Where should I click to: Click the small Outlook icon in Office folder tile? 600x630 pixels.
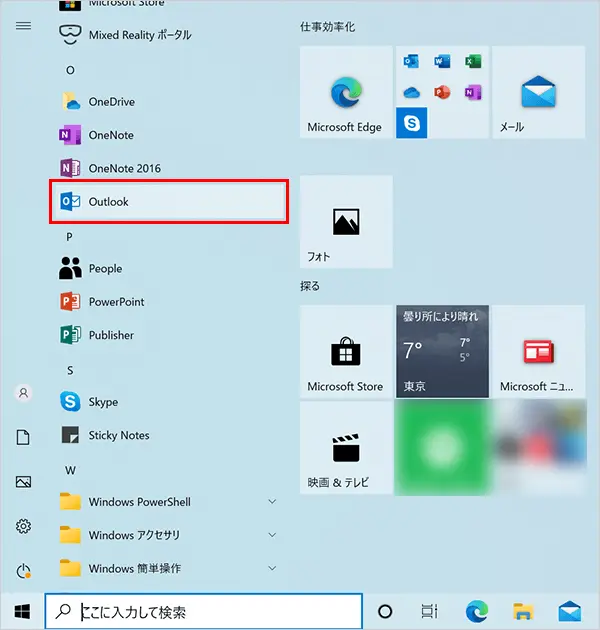point(411,61)
